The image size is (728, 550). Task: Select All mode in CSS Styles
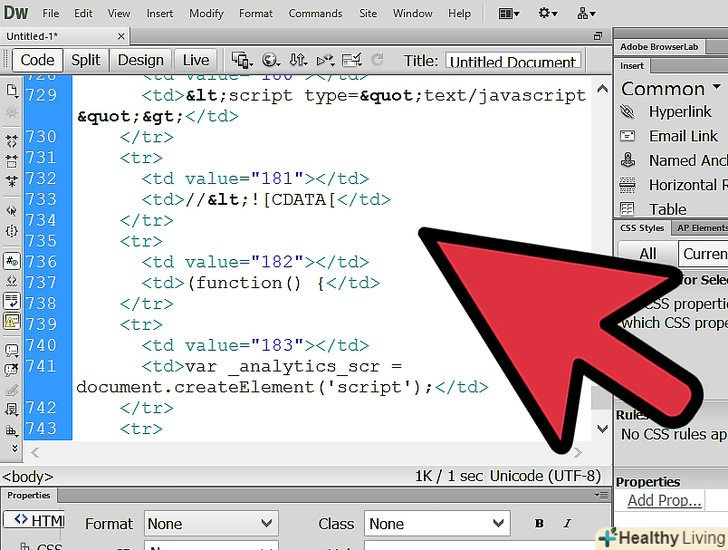[x=647, y=254]
